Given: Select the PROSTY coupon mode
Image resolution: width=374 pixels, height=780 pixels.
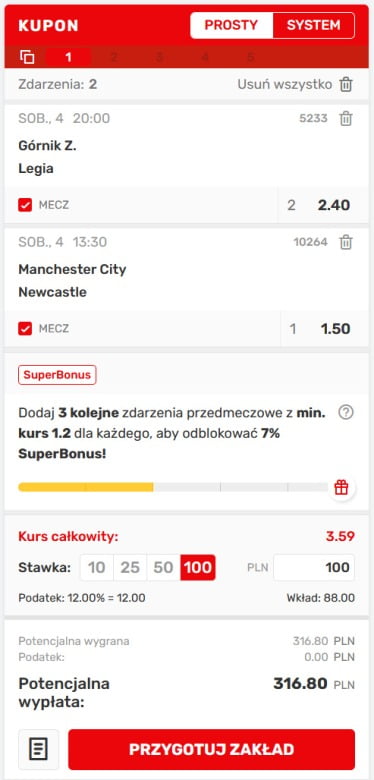Looking at the screenshot, I should pyautogui.click(x=231, y=25).
